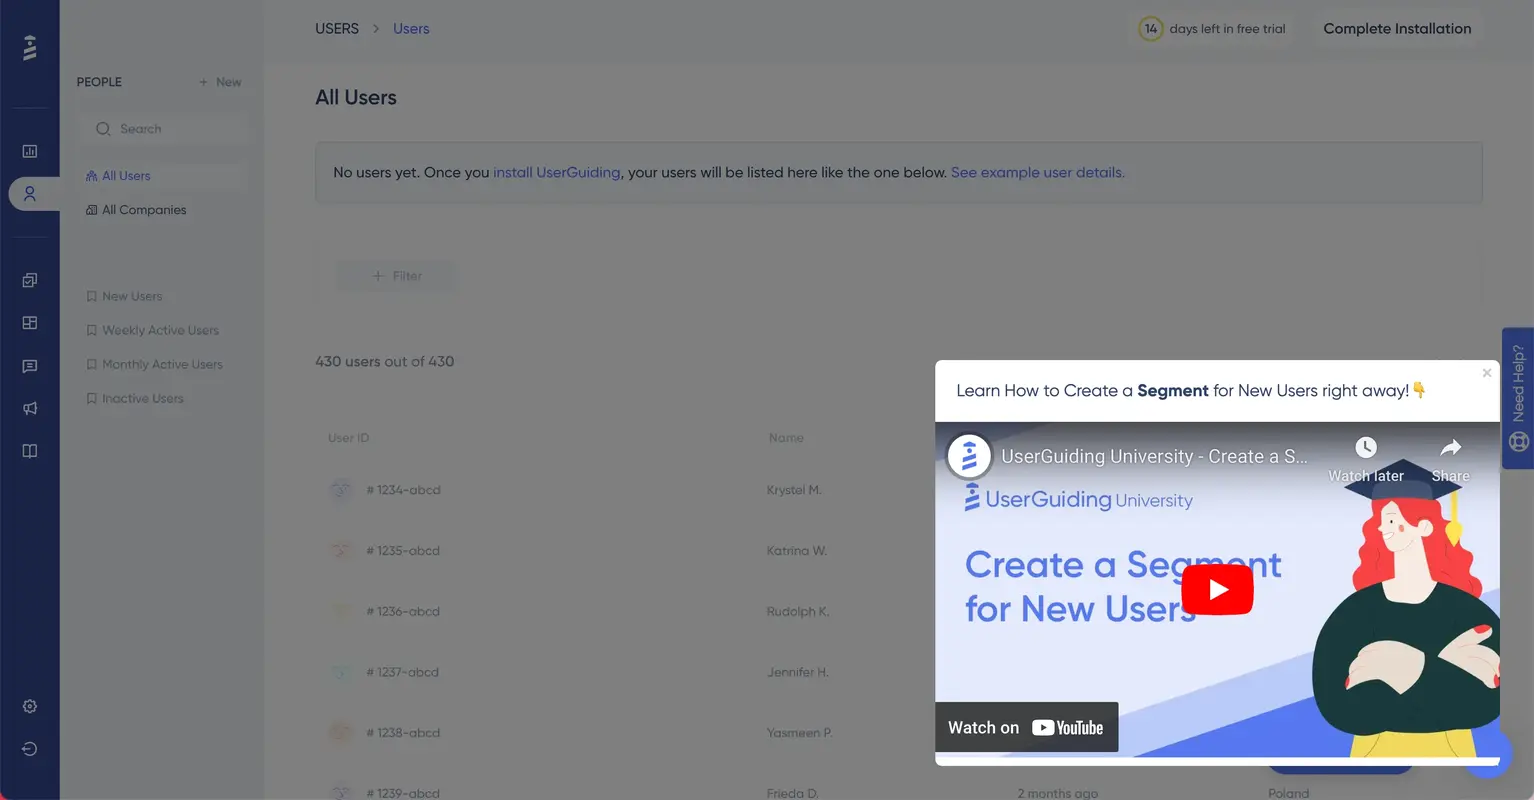Play the Create a Segment YouTube video

[x=1217, y=589]
